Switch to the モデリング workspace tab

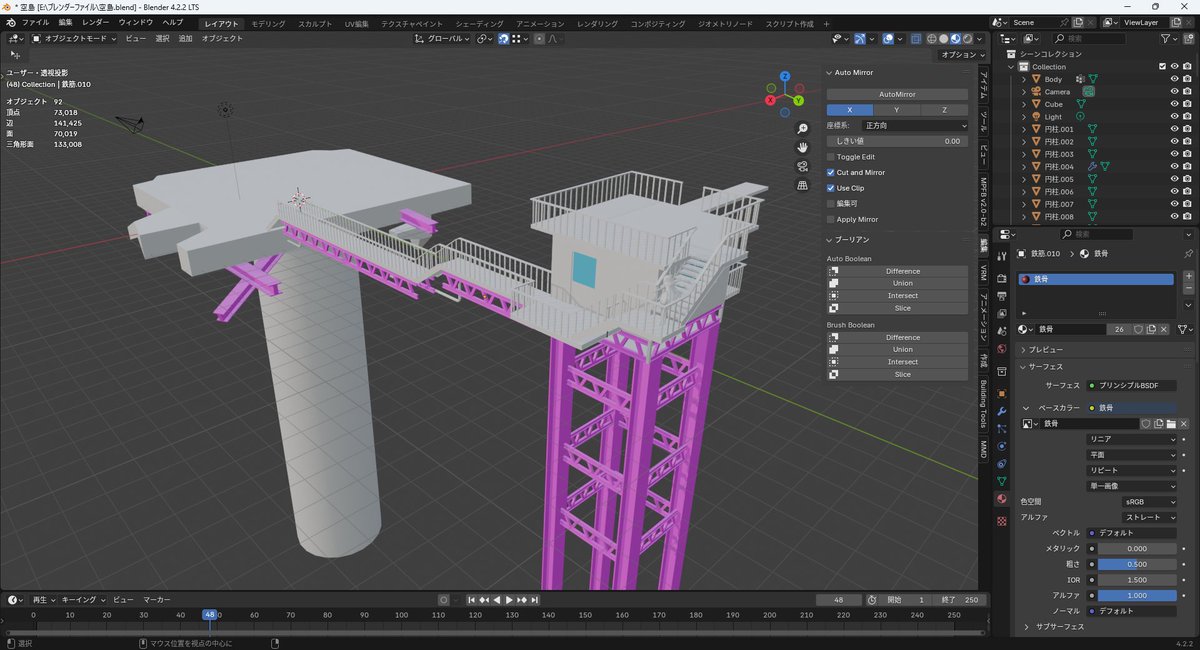point(268,23)
